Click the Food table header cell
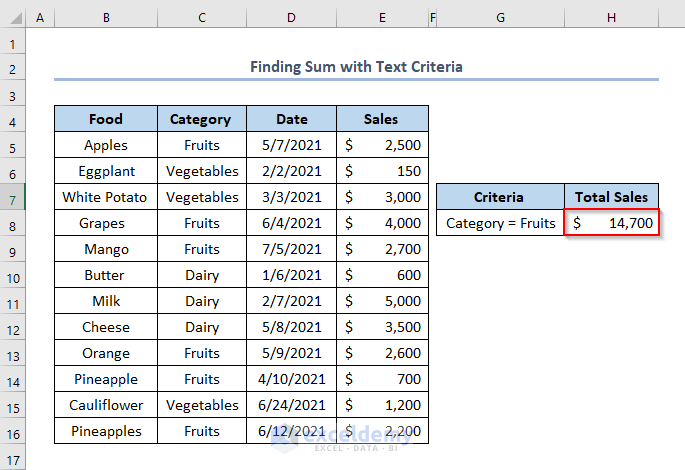Image resolution: width=685 pixels, height=470 pixels. click(x=105, y=119)
